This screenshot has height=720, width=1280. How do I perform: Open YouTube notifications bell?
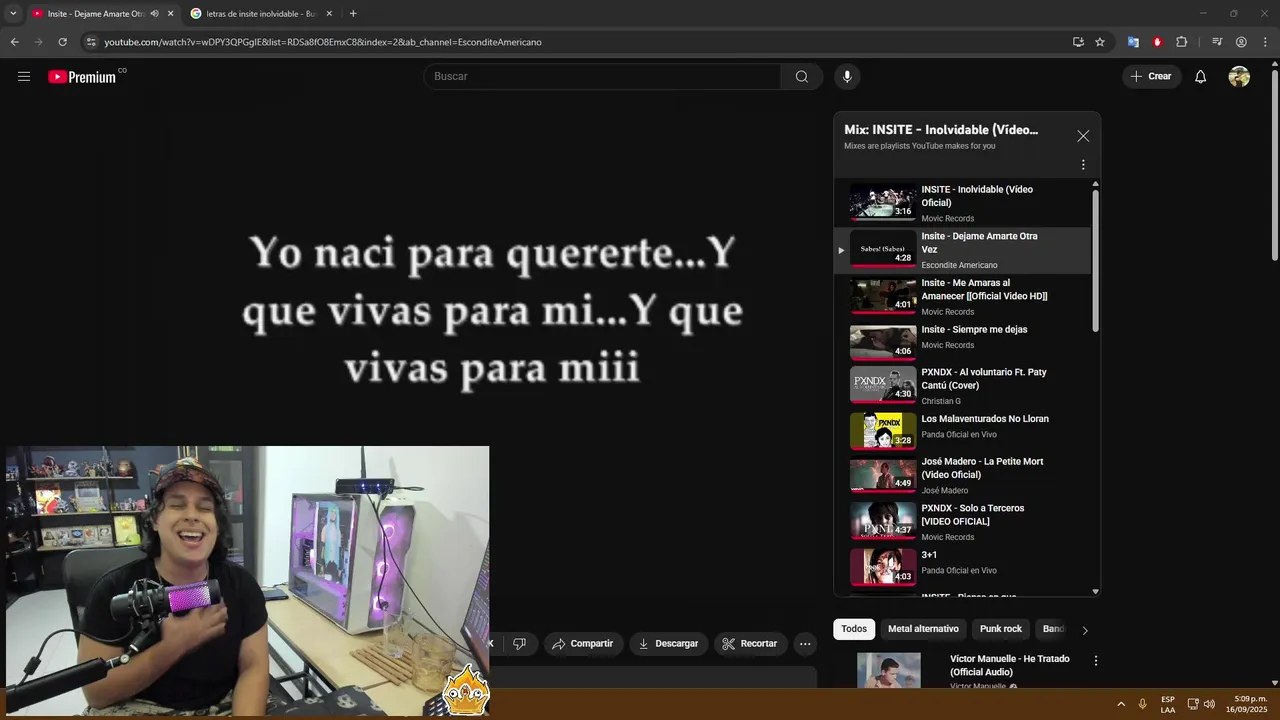(x=1200, y=76)
